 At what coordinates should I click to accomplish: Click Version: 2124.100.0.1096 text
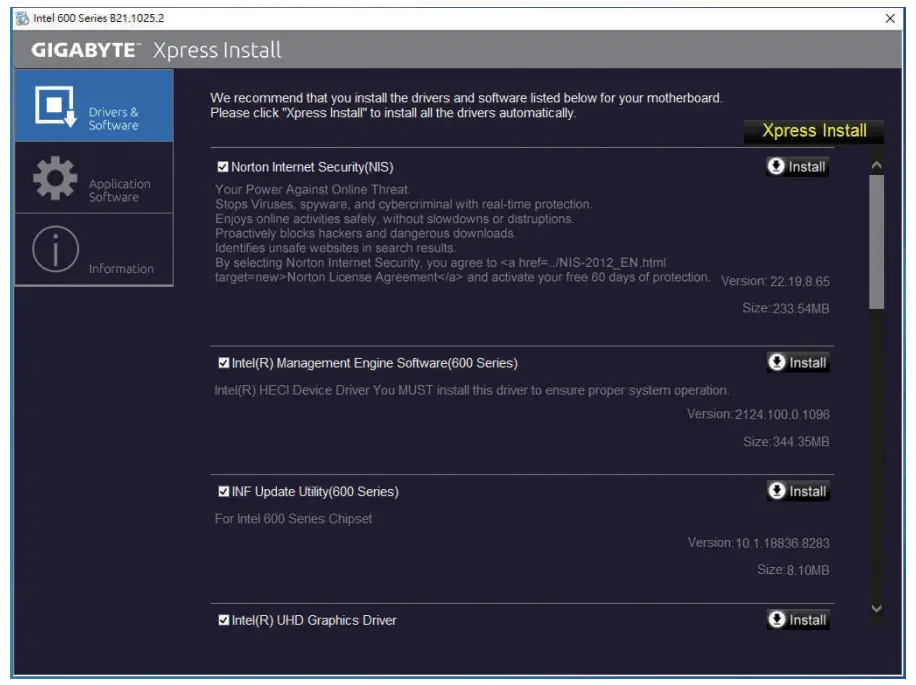(758, 415)
